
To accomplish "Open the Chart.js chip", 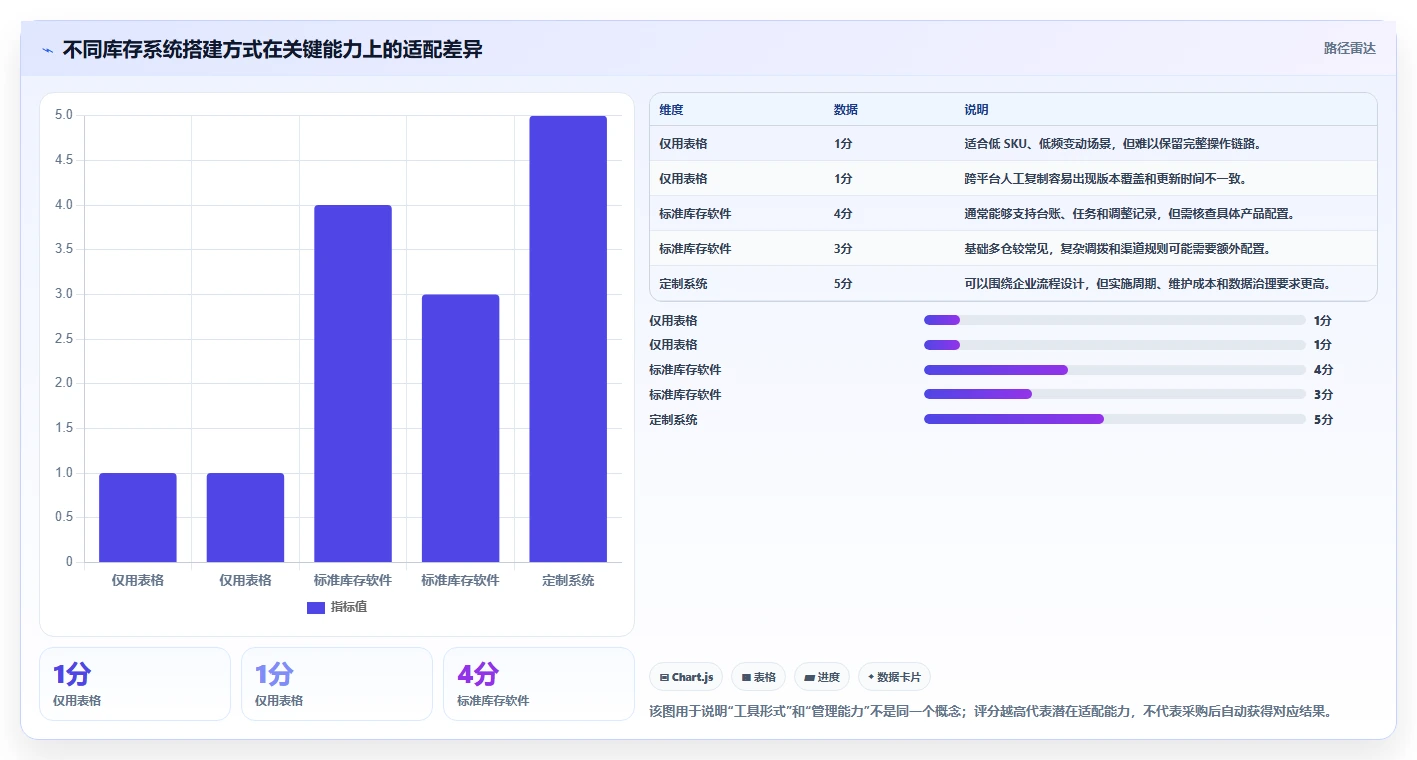I will [x=686, y=677].
